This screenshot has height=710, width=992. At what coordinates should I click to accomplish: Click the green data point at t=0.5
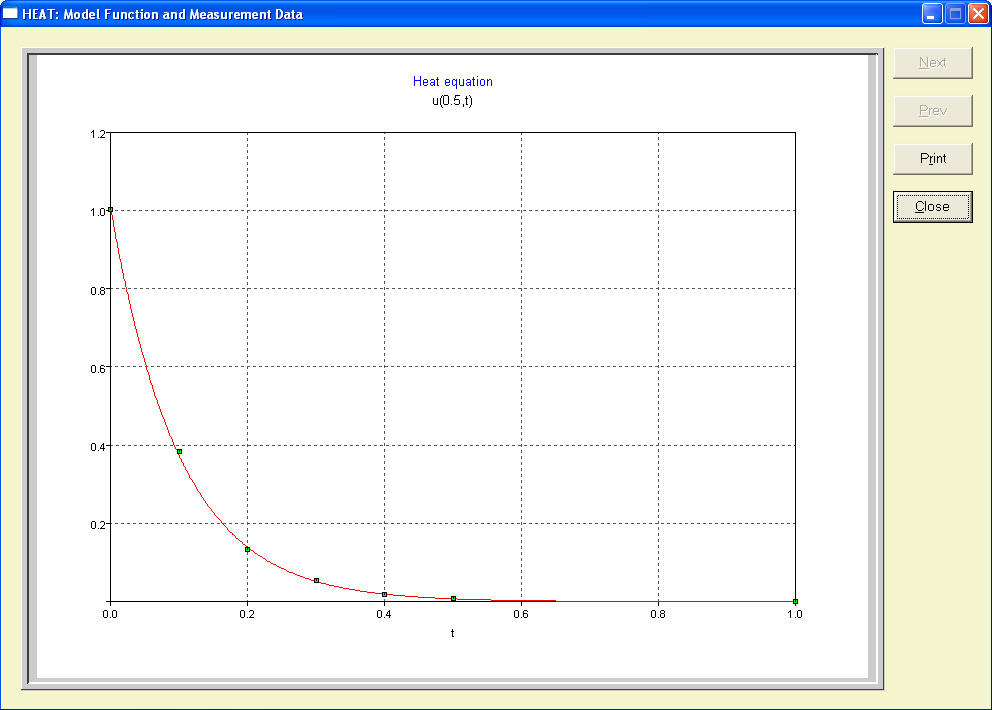453,599
